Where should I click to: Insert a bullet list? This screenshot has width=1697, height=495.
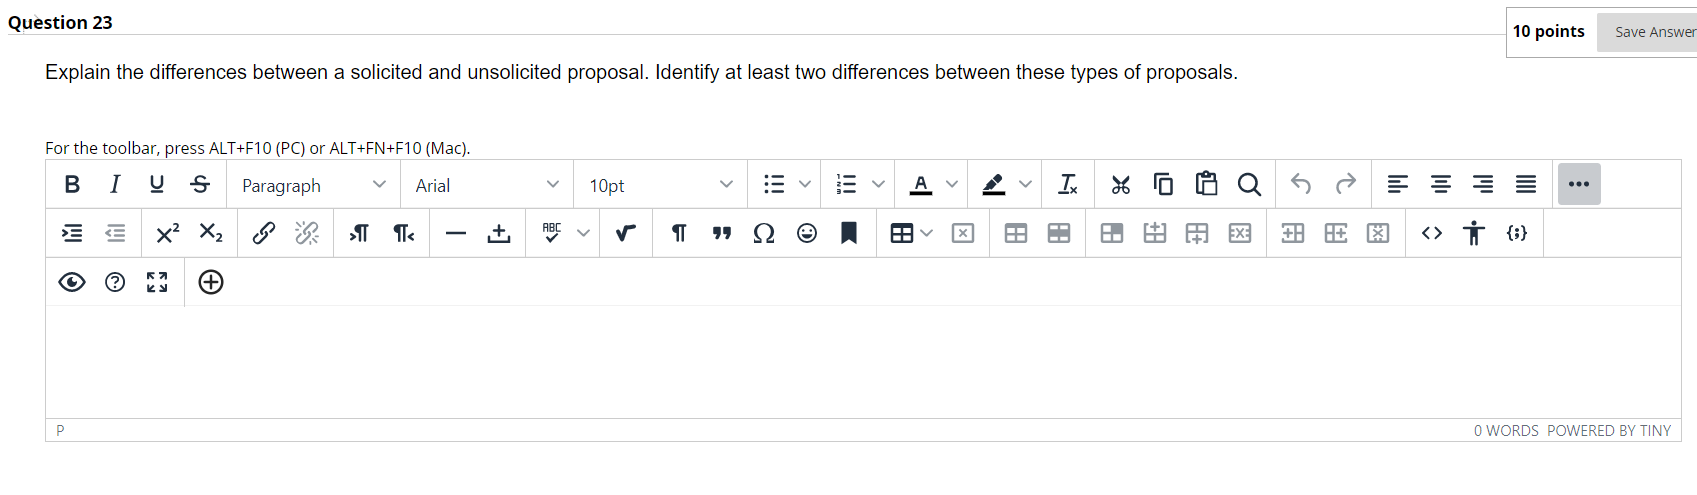(x=774, y=184)
